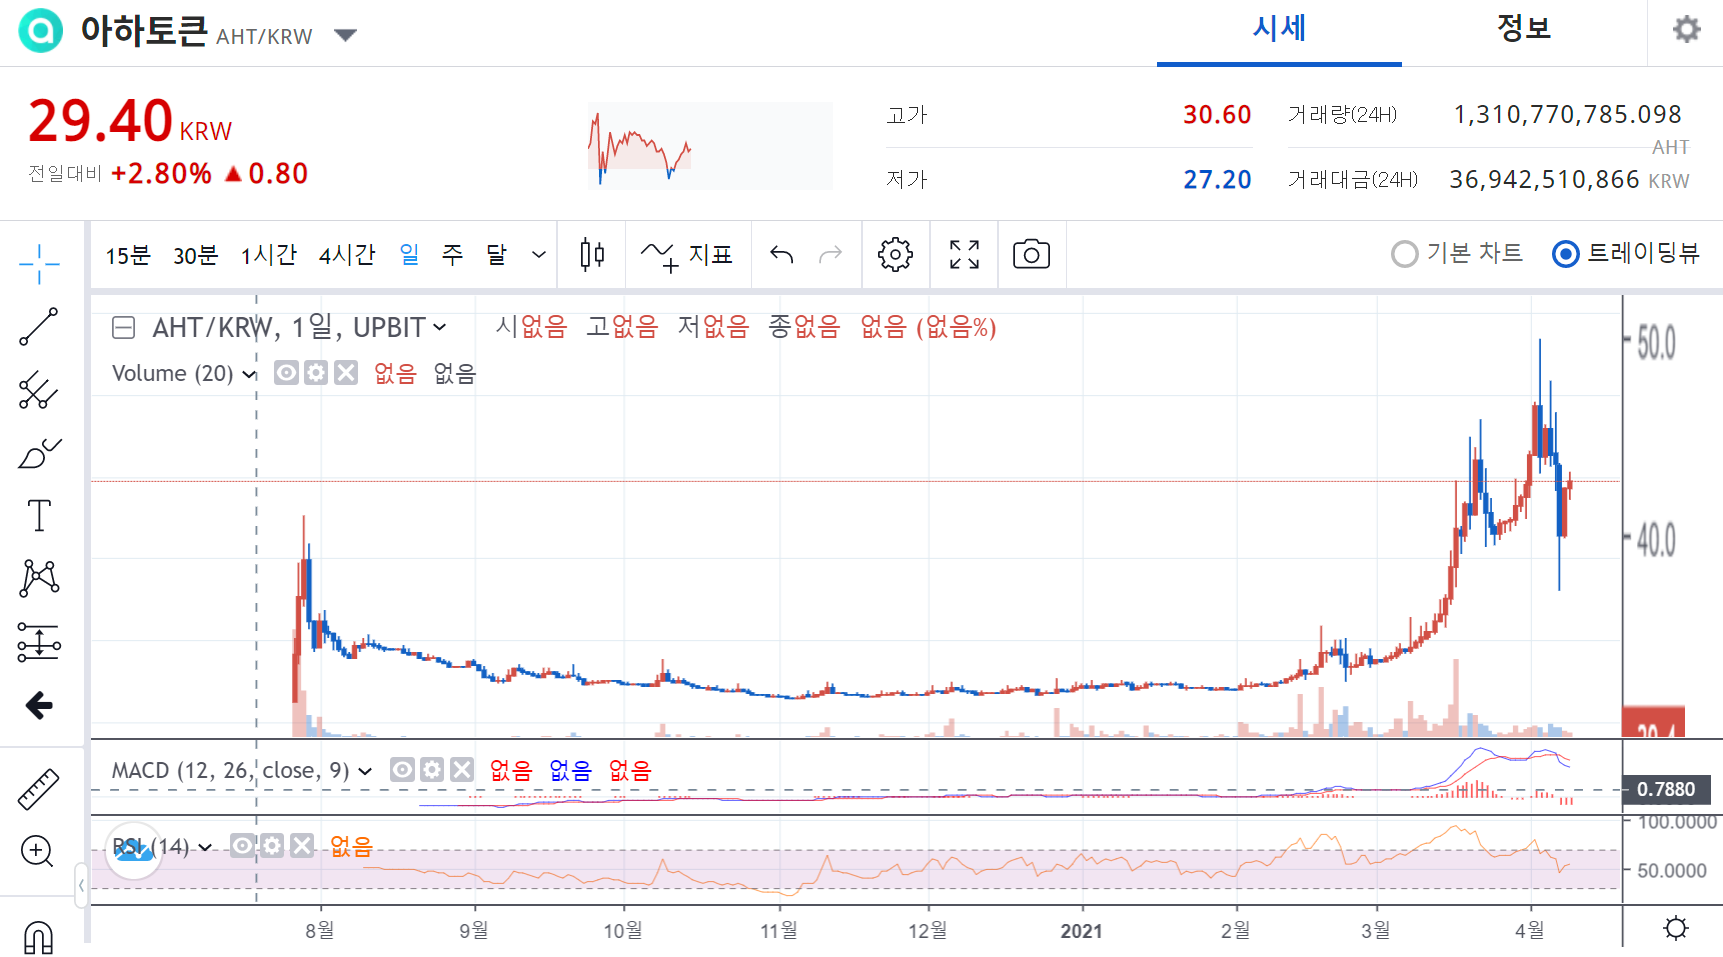Select the crosshair cursor tool
The image size is (1723, 957).
(x=39, y=264)
